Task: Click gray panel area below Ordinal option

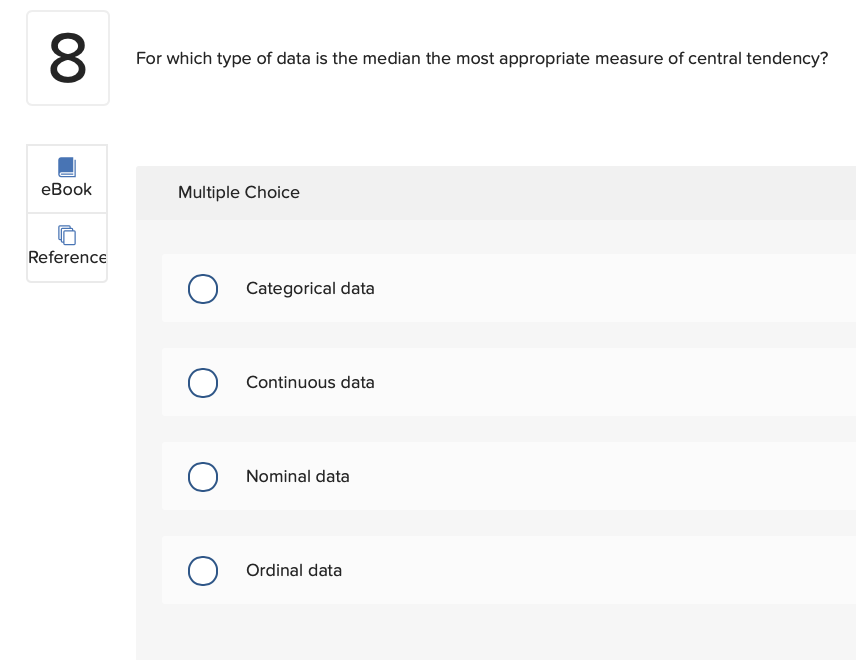Action: [500, 632]
